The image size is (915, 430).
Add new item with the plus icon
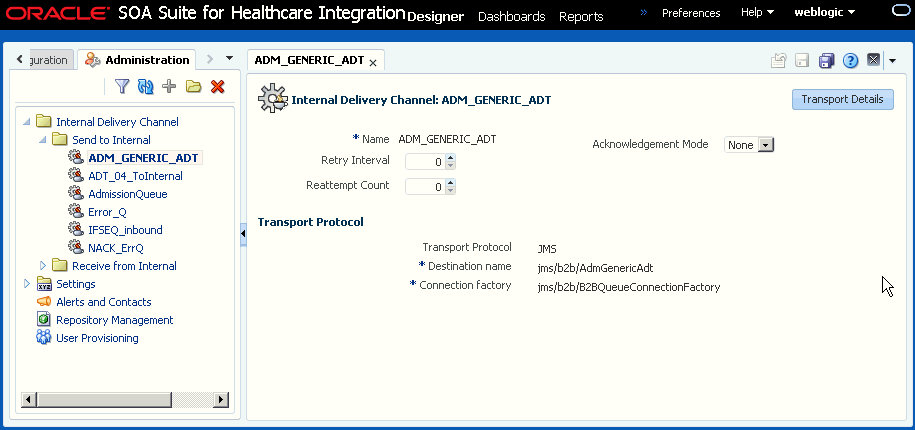pyautogui.click(x=169, y=87)
